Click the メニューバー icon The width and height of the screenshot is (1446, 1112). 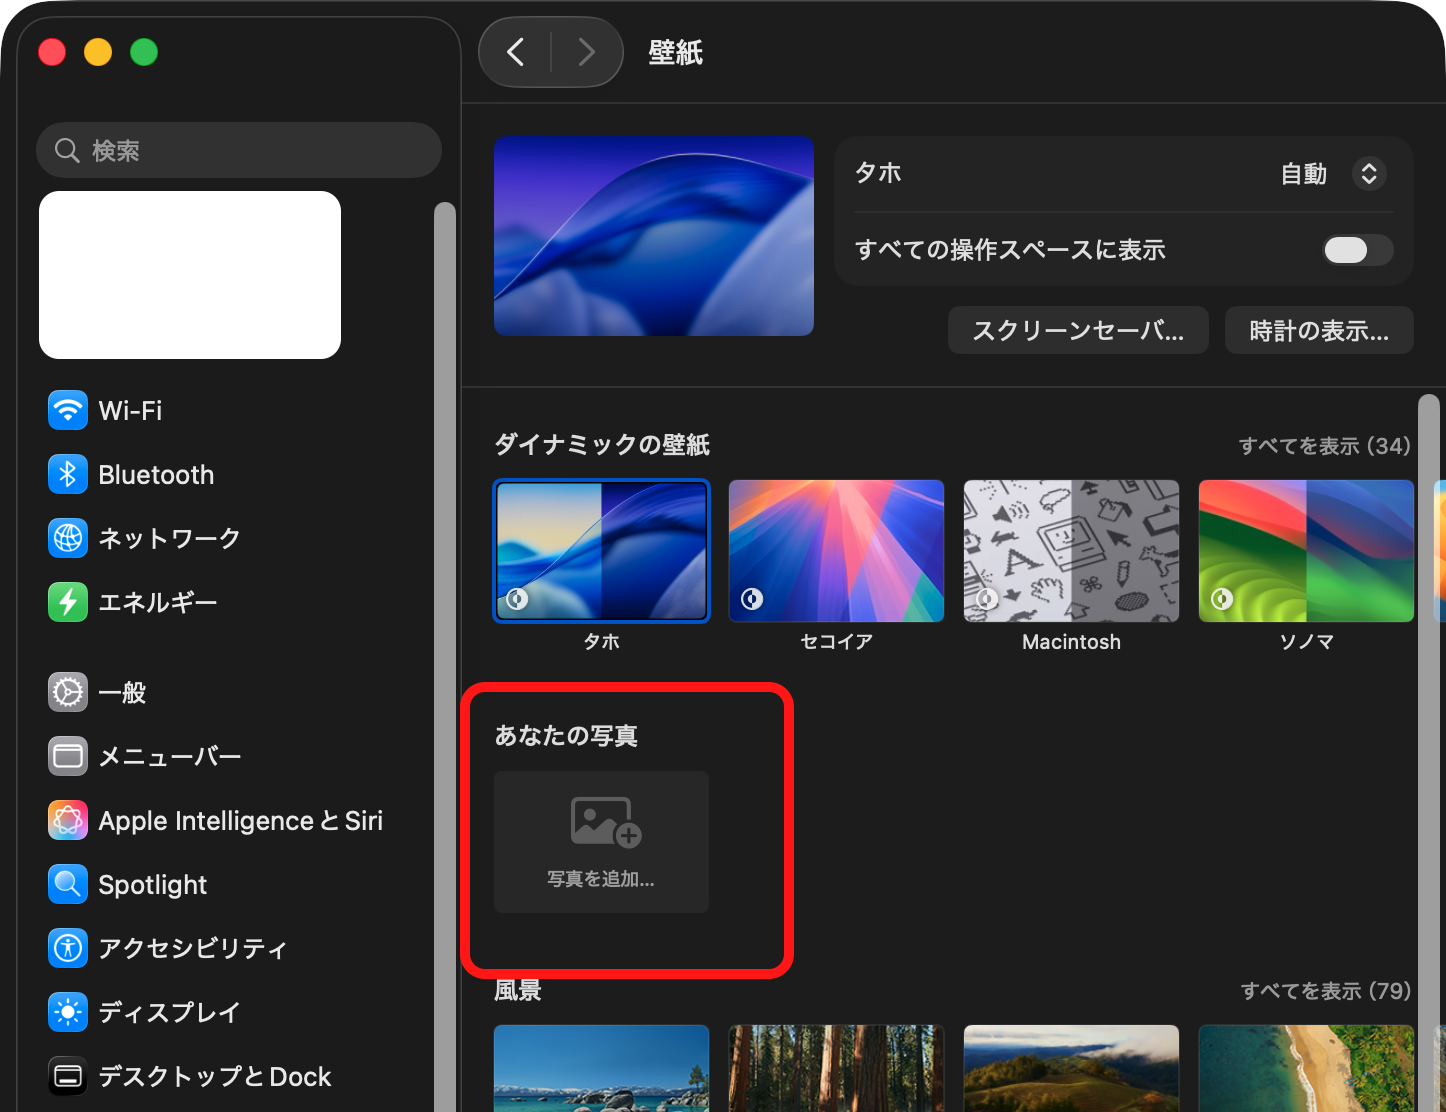[68, 756]
